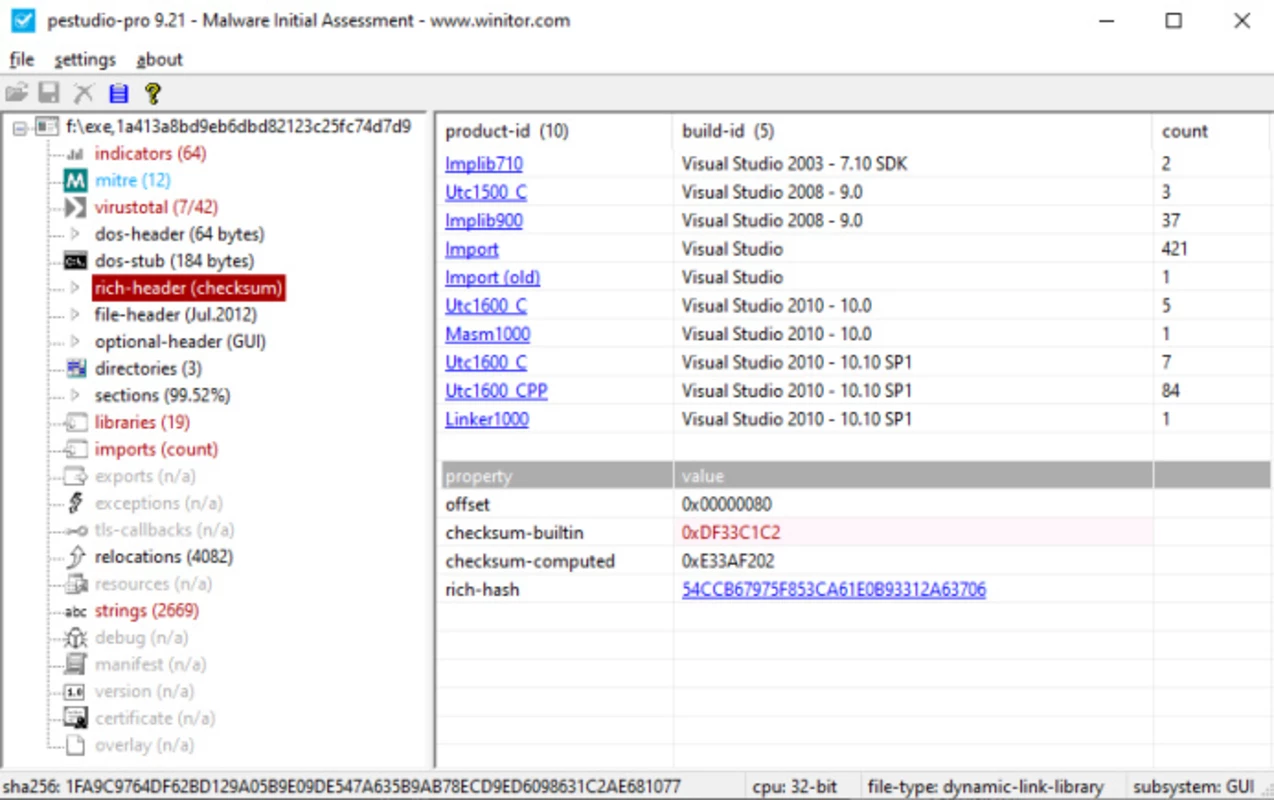This screenshot has height=800, width=1274.
Task: Click the debug bug icon
Action: pos(75,638)
